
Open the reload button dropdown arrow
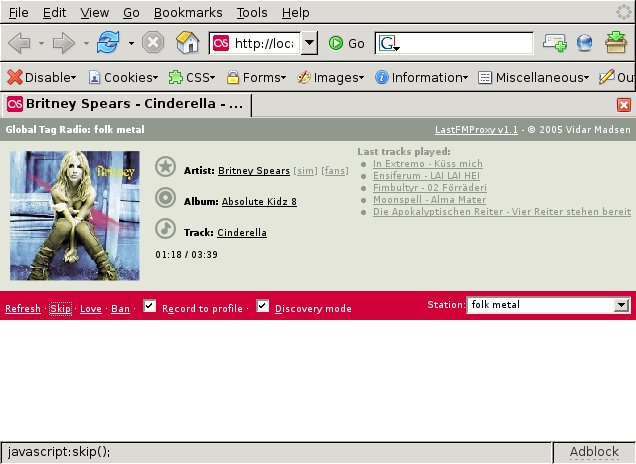tap(131, 43)
